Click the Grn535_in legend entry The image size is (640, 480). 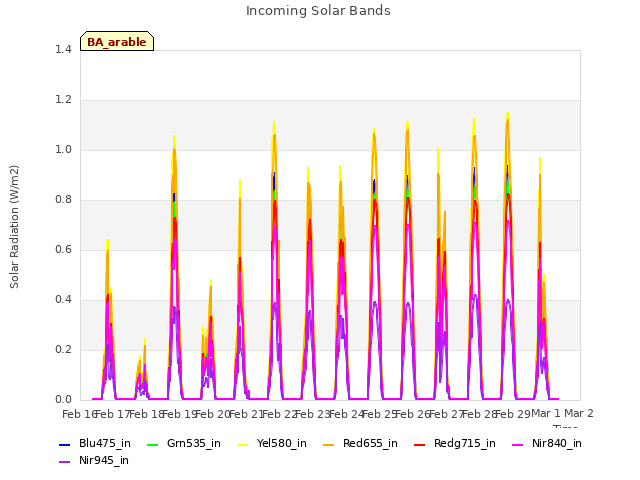pyautogui.click(x=184, y=444)
